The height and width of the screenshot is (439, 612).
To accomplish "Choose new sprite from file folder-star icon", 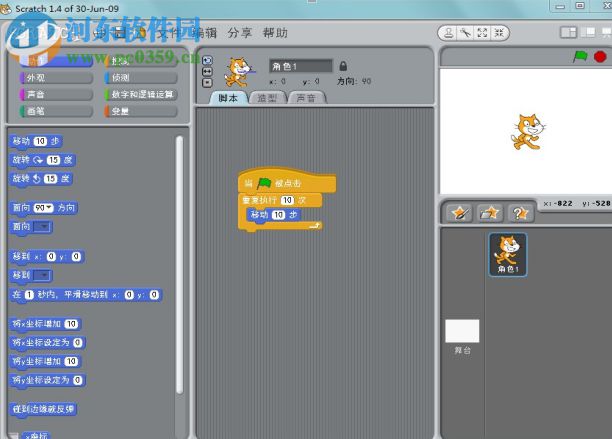I will point(489,213).
